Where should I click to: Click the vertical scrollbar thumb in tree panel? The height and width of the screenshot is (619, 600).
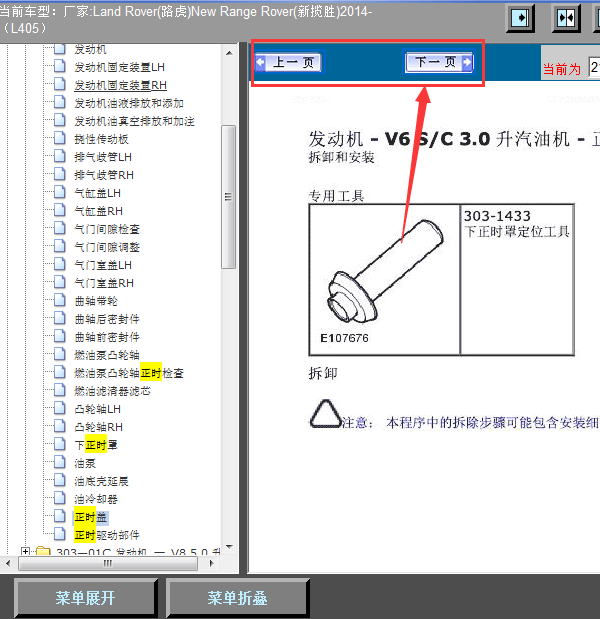tap(229, 197)
